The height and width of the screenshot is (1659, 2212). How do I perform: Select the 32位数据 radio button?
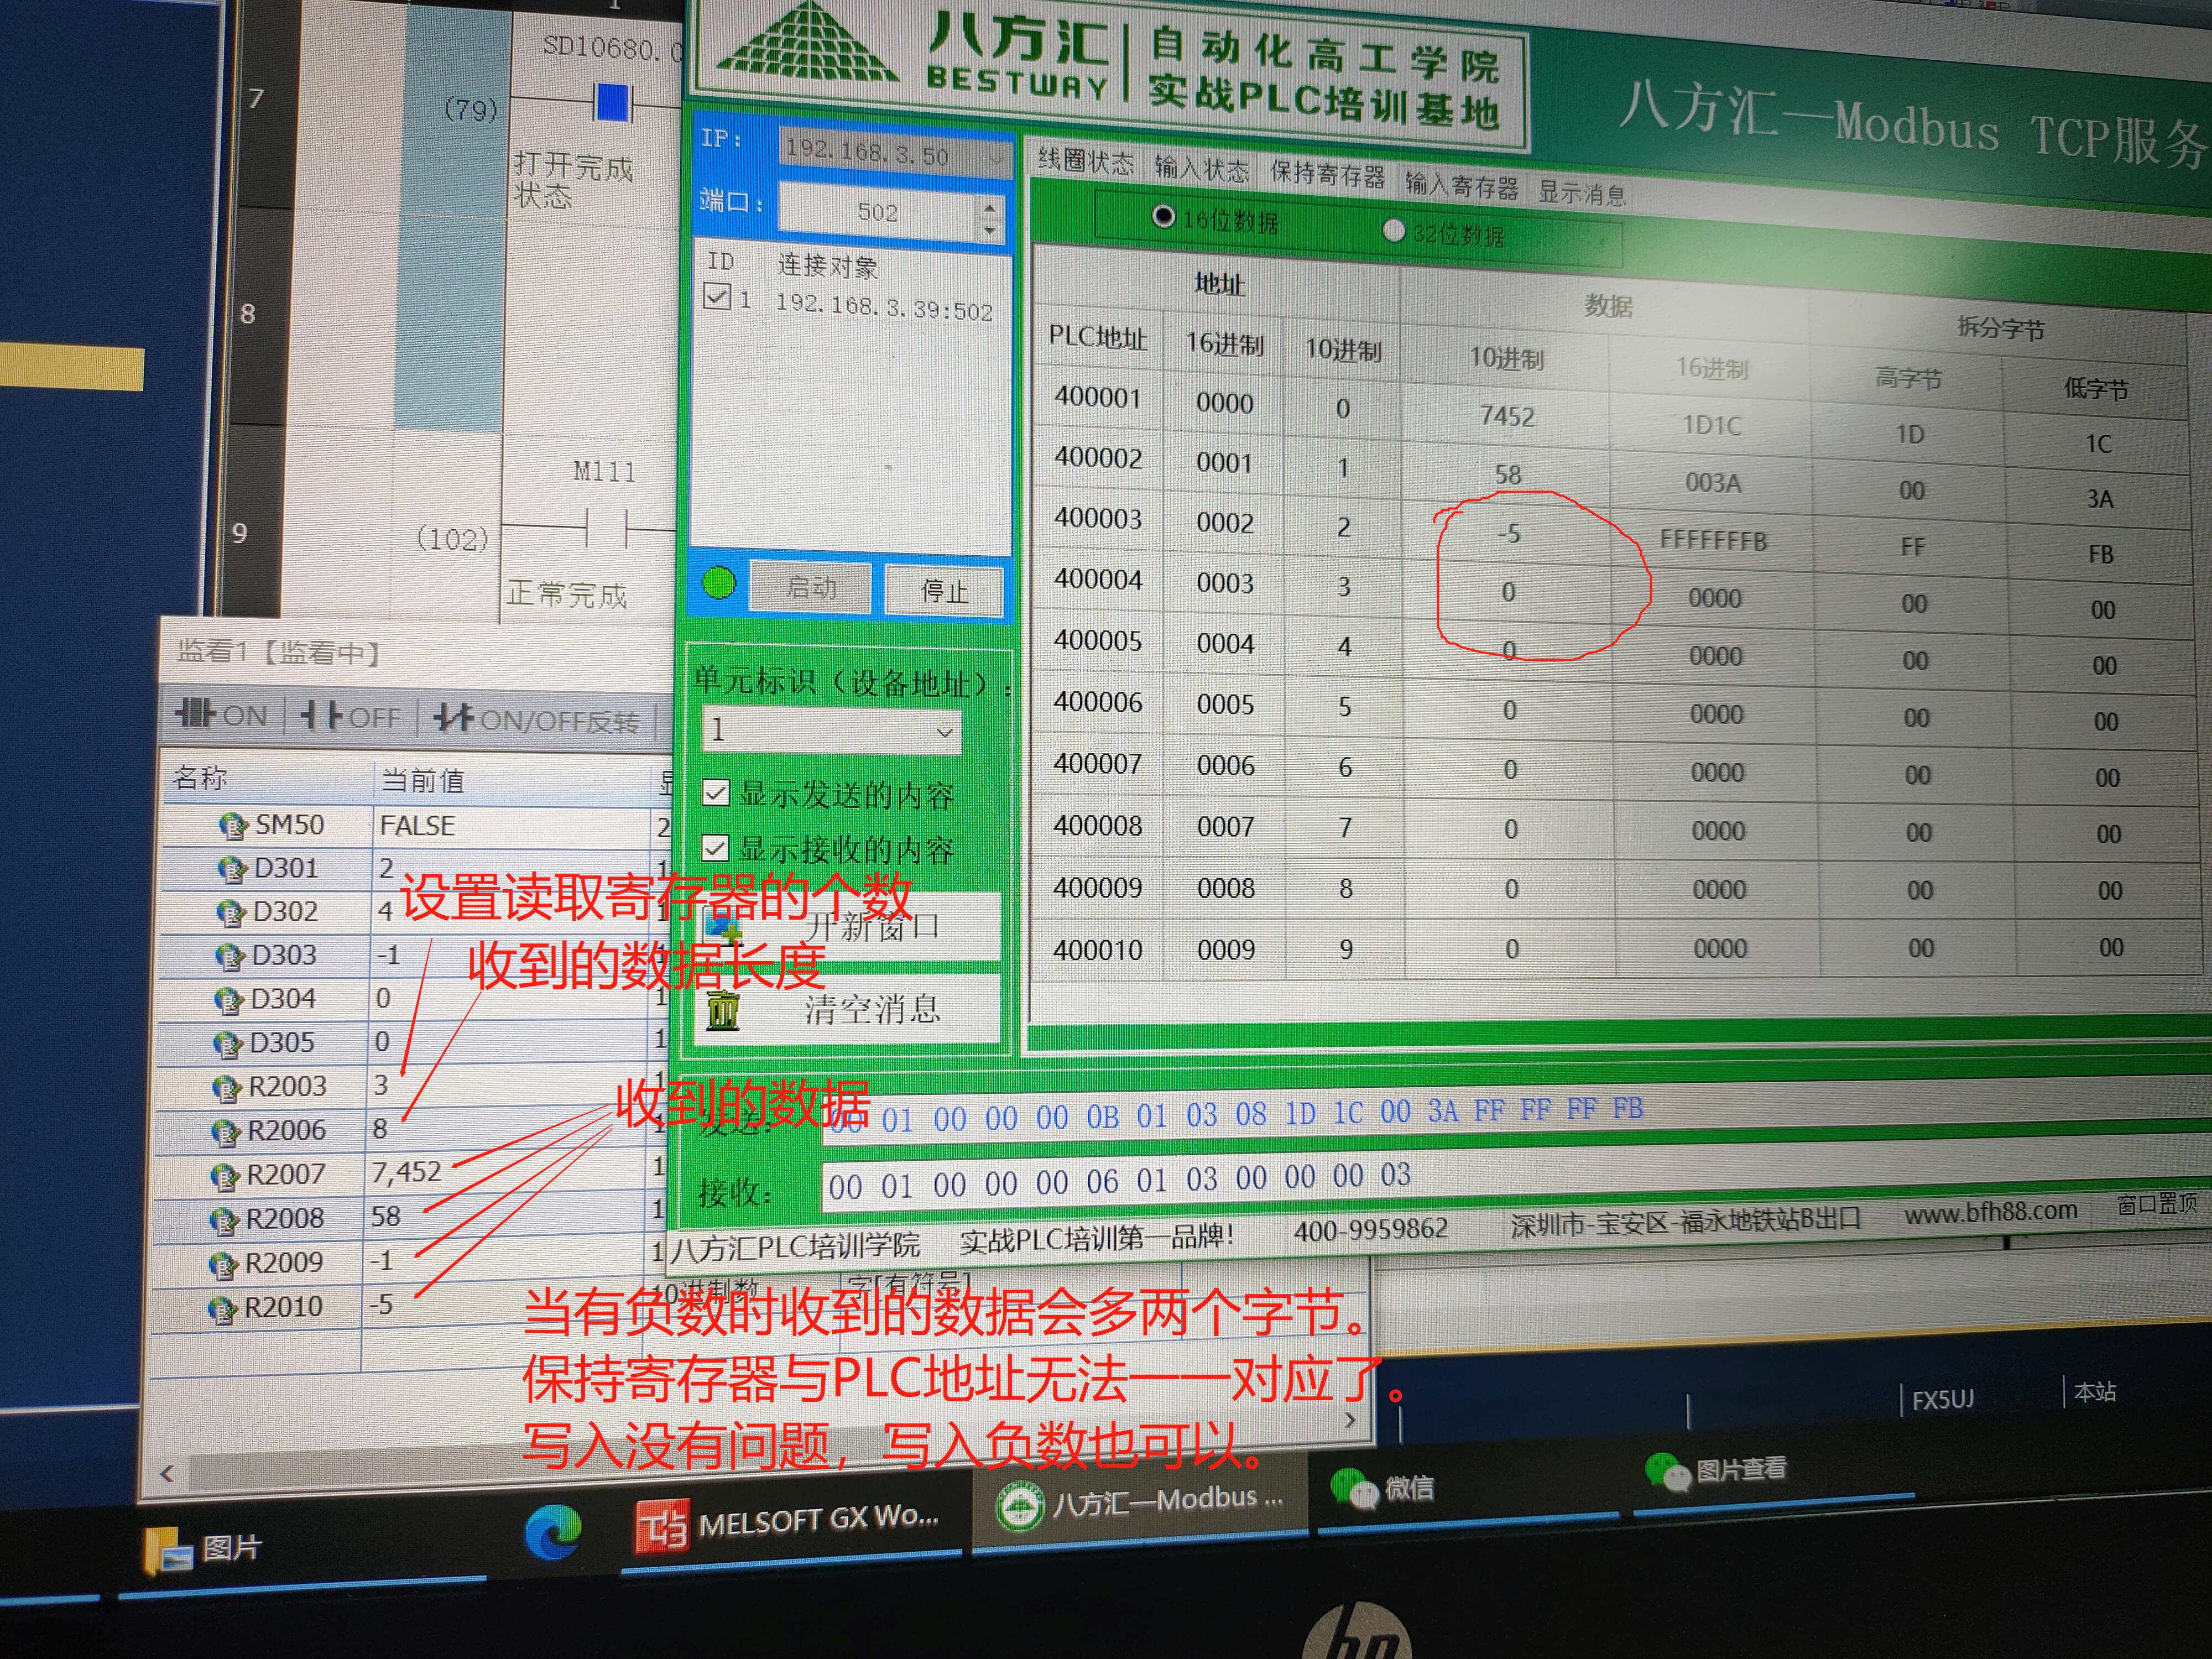[1393, 231]
